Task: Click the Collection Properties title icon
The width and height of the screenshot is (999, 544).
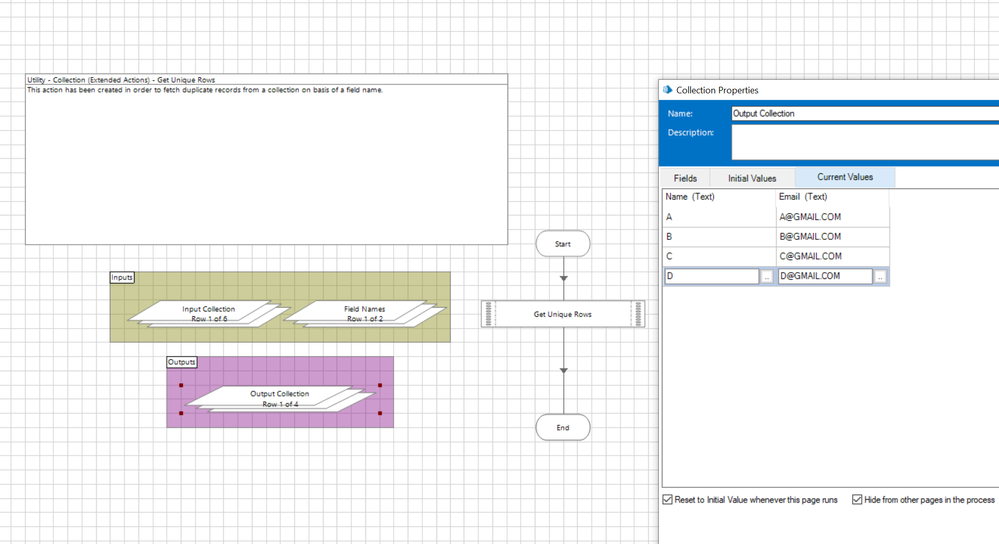Action: [x=668, y=90]
